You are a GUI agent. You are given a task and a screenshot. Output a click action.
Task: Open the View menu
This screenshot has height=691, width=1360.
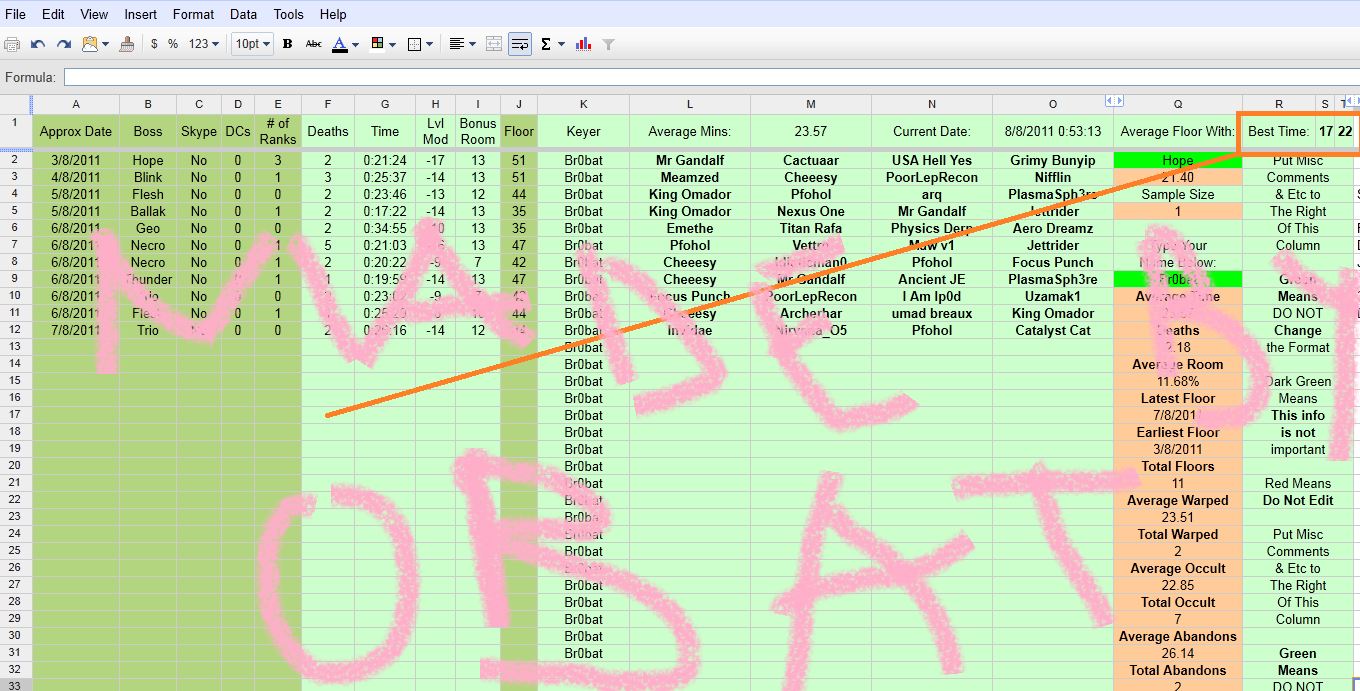(x=94, y=14)
